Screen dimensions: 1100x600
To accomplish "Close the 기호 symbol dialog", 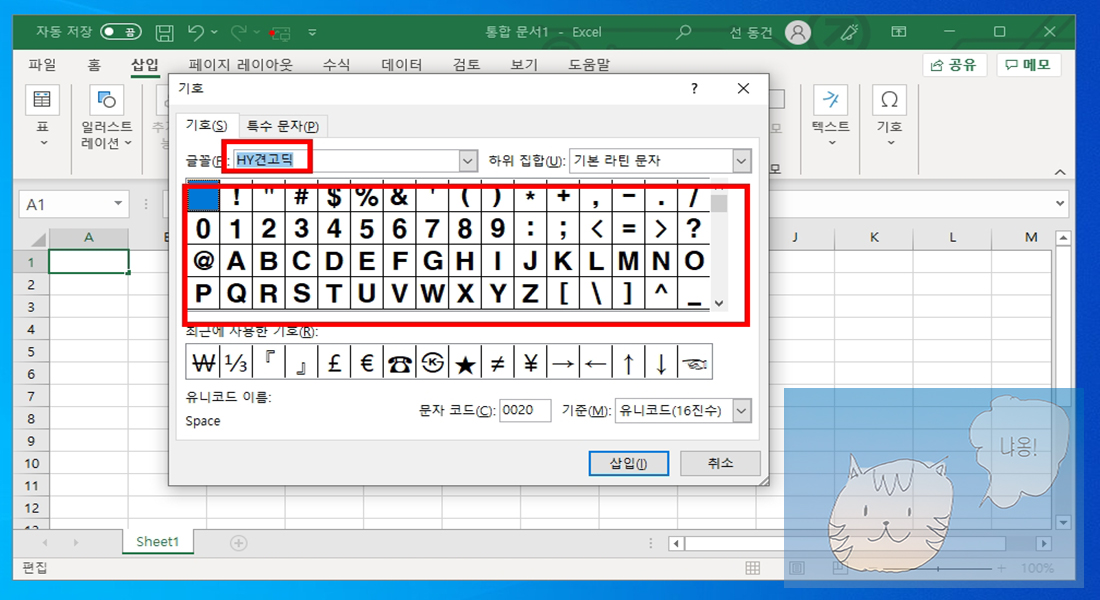I will coord(744,88).
